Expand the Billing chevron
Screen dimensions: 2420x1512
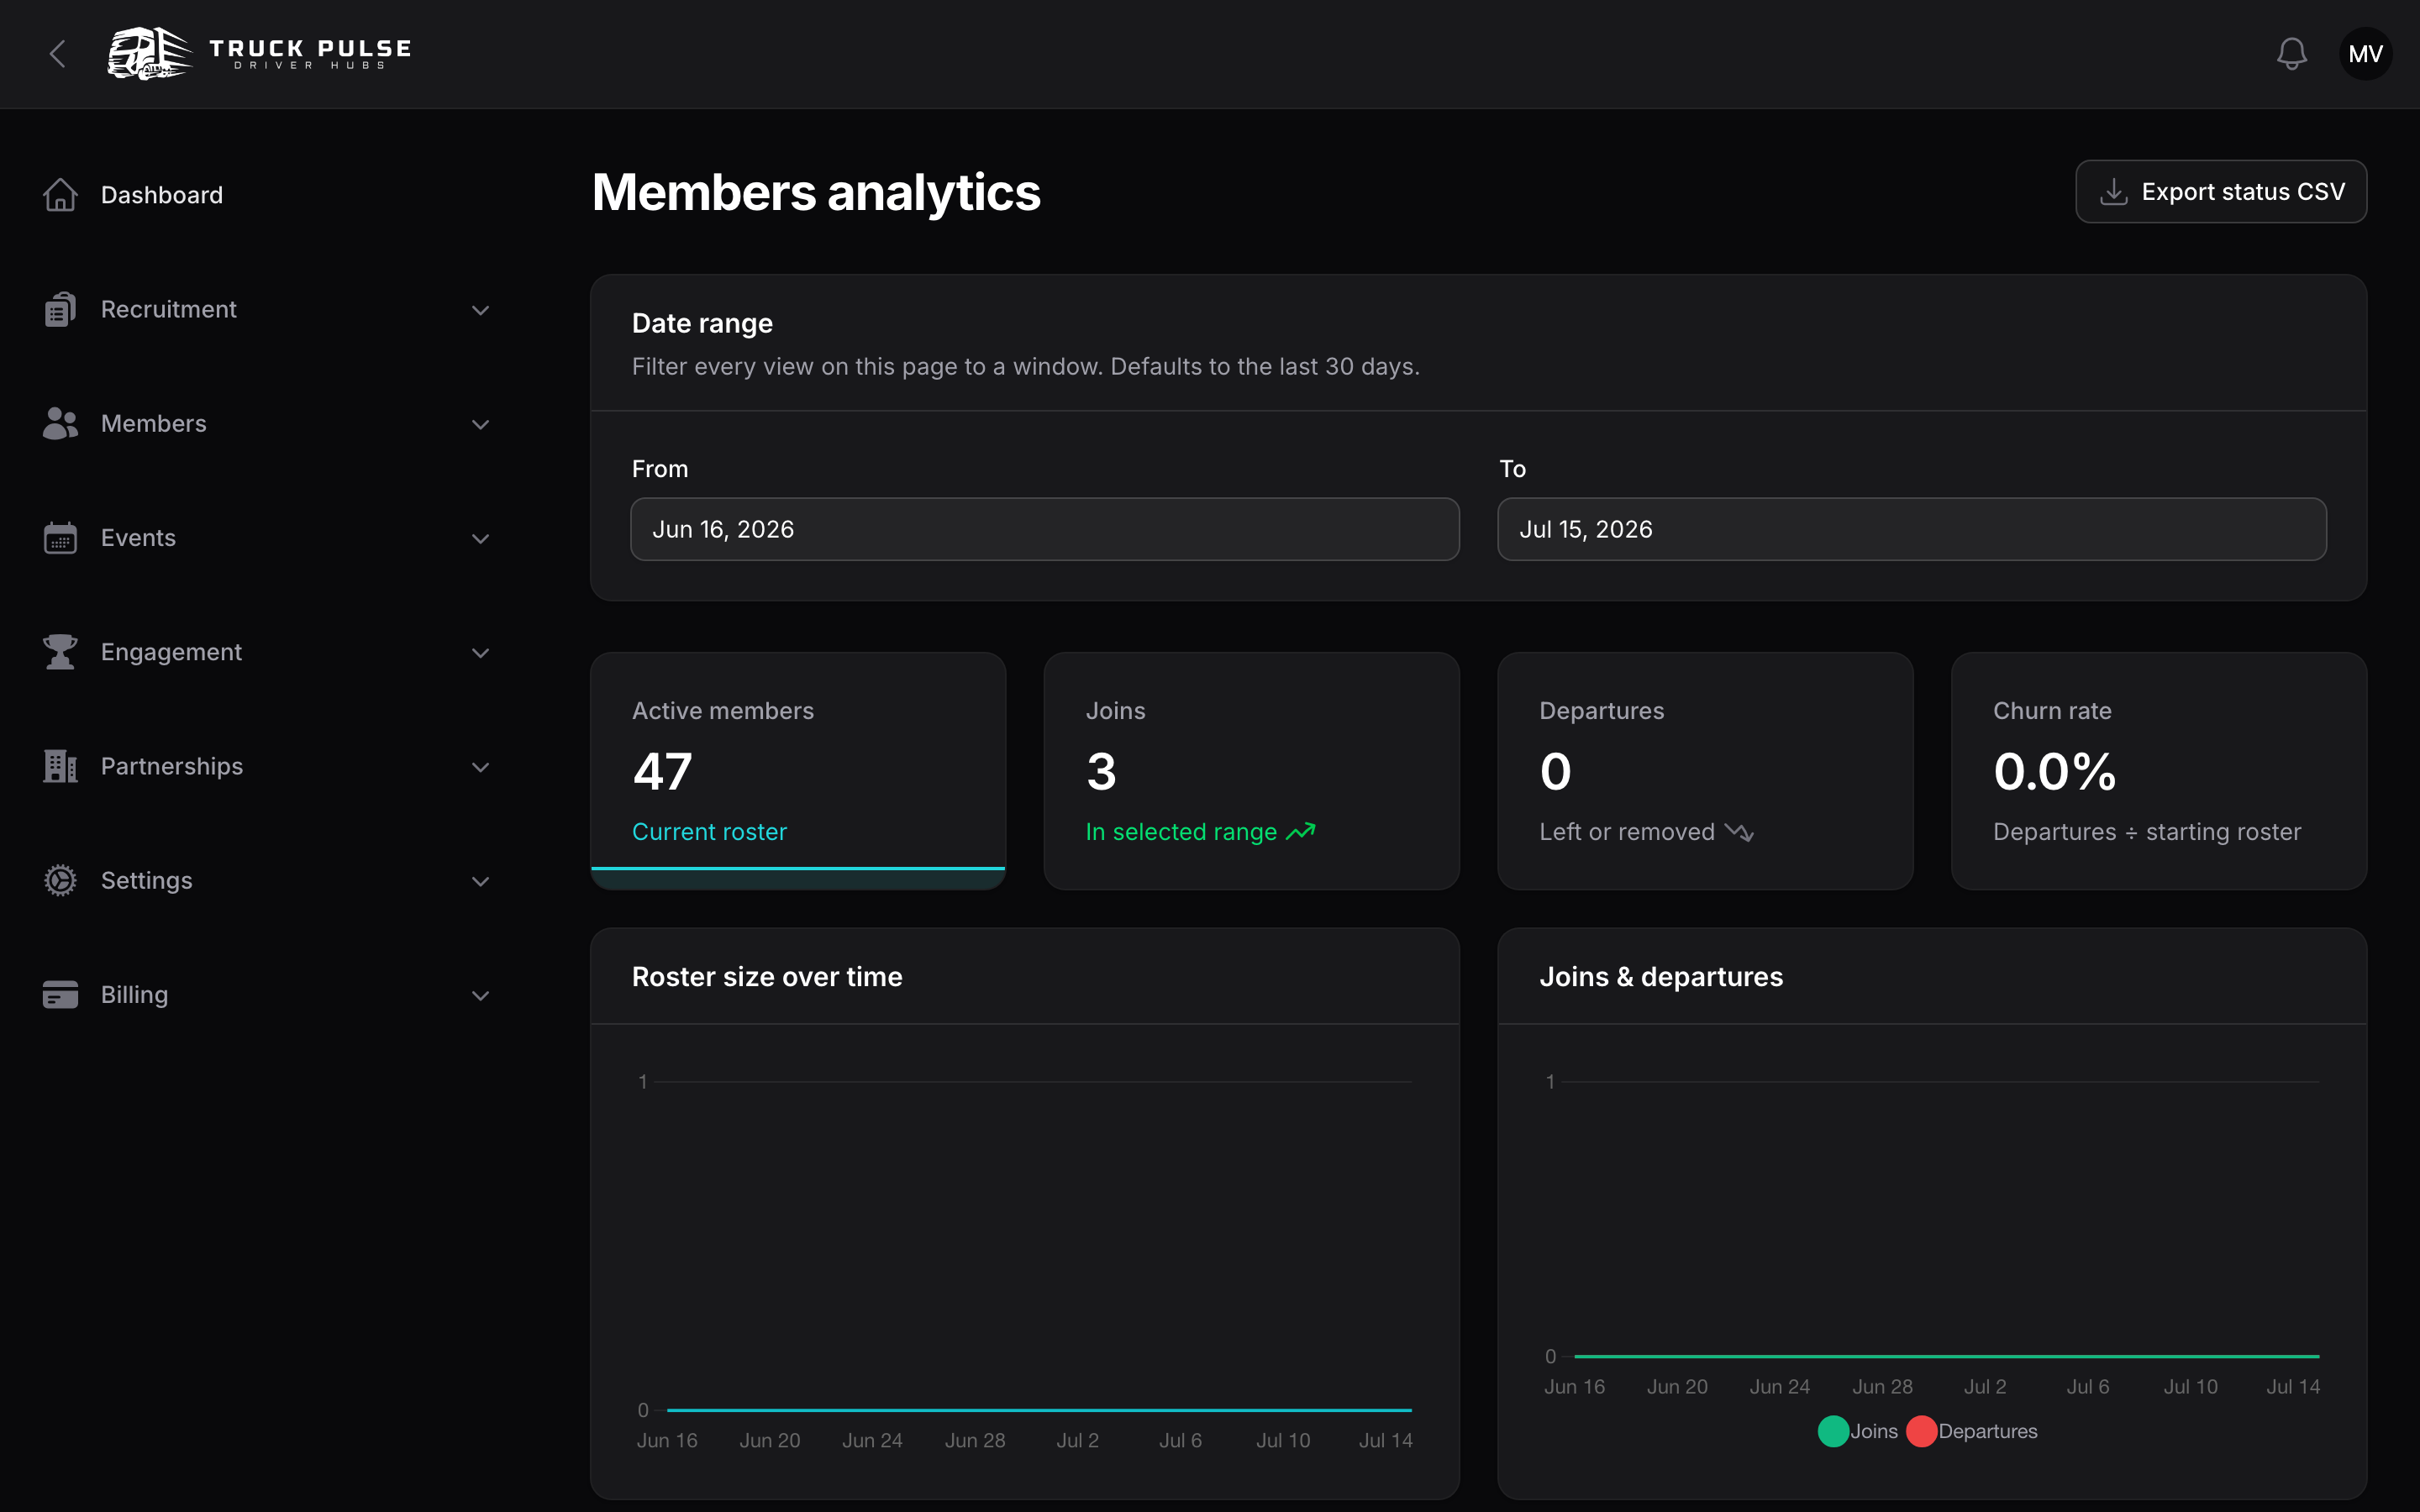[480, 996]
